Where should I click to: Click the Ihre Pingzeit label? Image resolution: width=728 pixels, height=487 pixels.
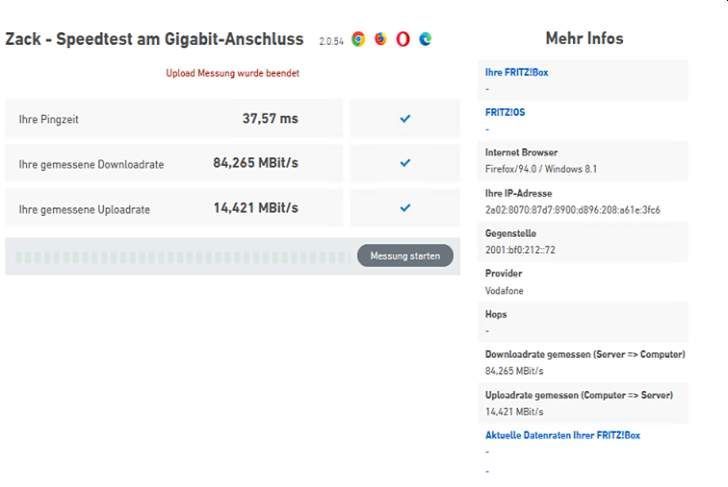(x=48, y=119)
